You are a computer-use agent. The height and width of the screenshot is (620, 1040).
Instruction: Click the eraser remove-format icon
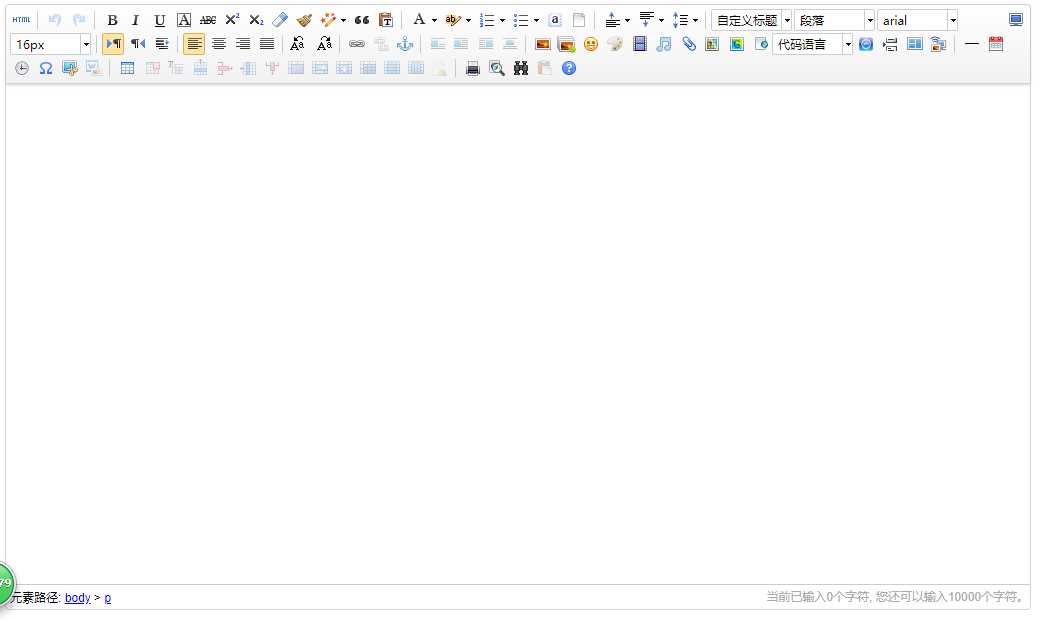click(x=280, y=20)
